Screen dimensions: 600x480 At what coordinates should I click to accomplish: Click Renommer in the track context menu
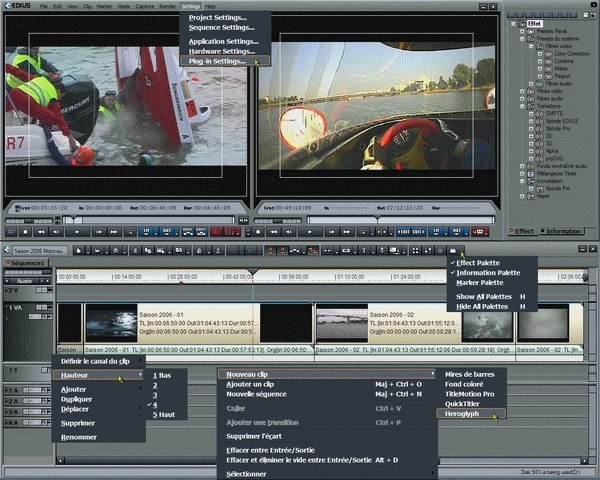78,437
